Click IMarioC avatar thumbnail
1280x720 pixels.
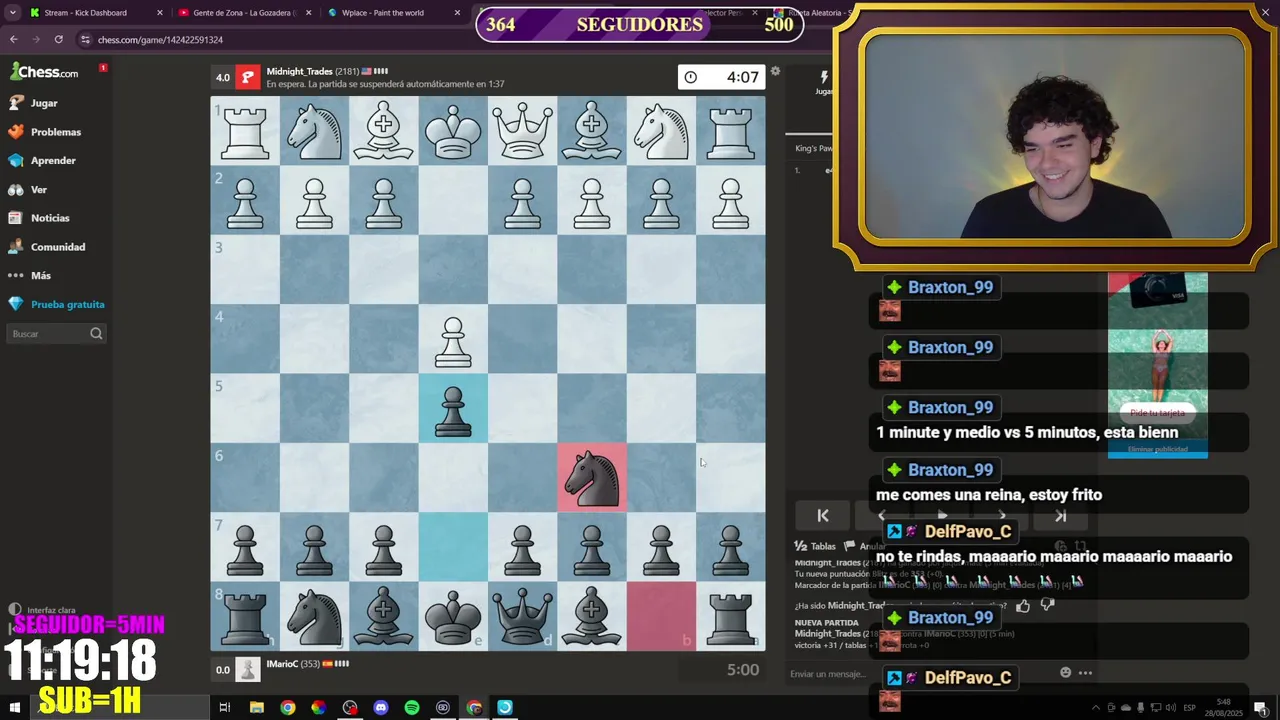coord(248,669)
